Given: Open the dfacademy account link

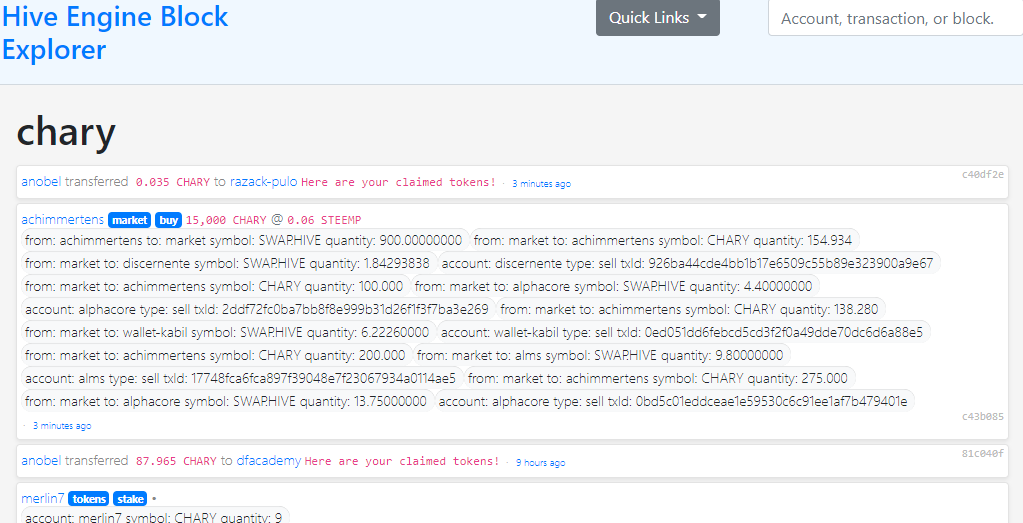Looking at the screenshot, I should pos(269,461).
